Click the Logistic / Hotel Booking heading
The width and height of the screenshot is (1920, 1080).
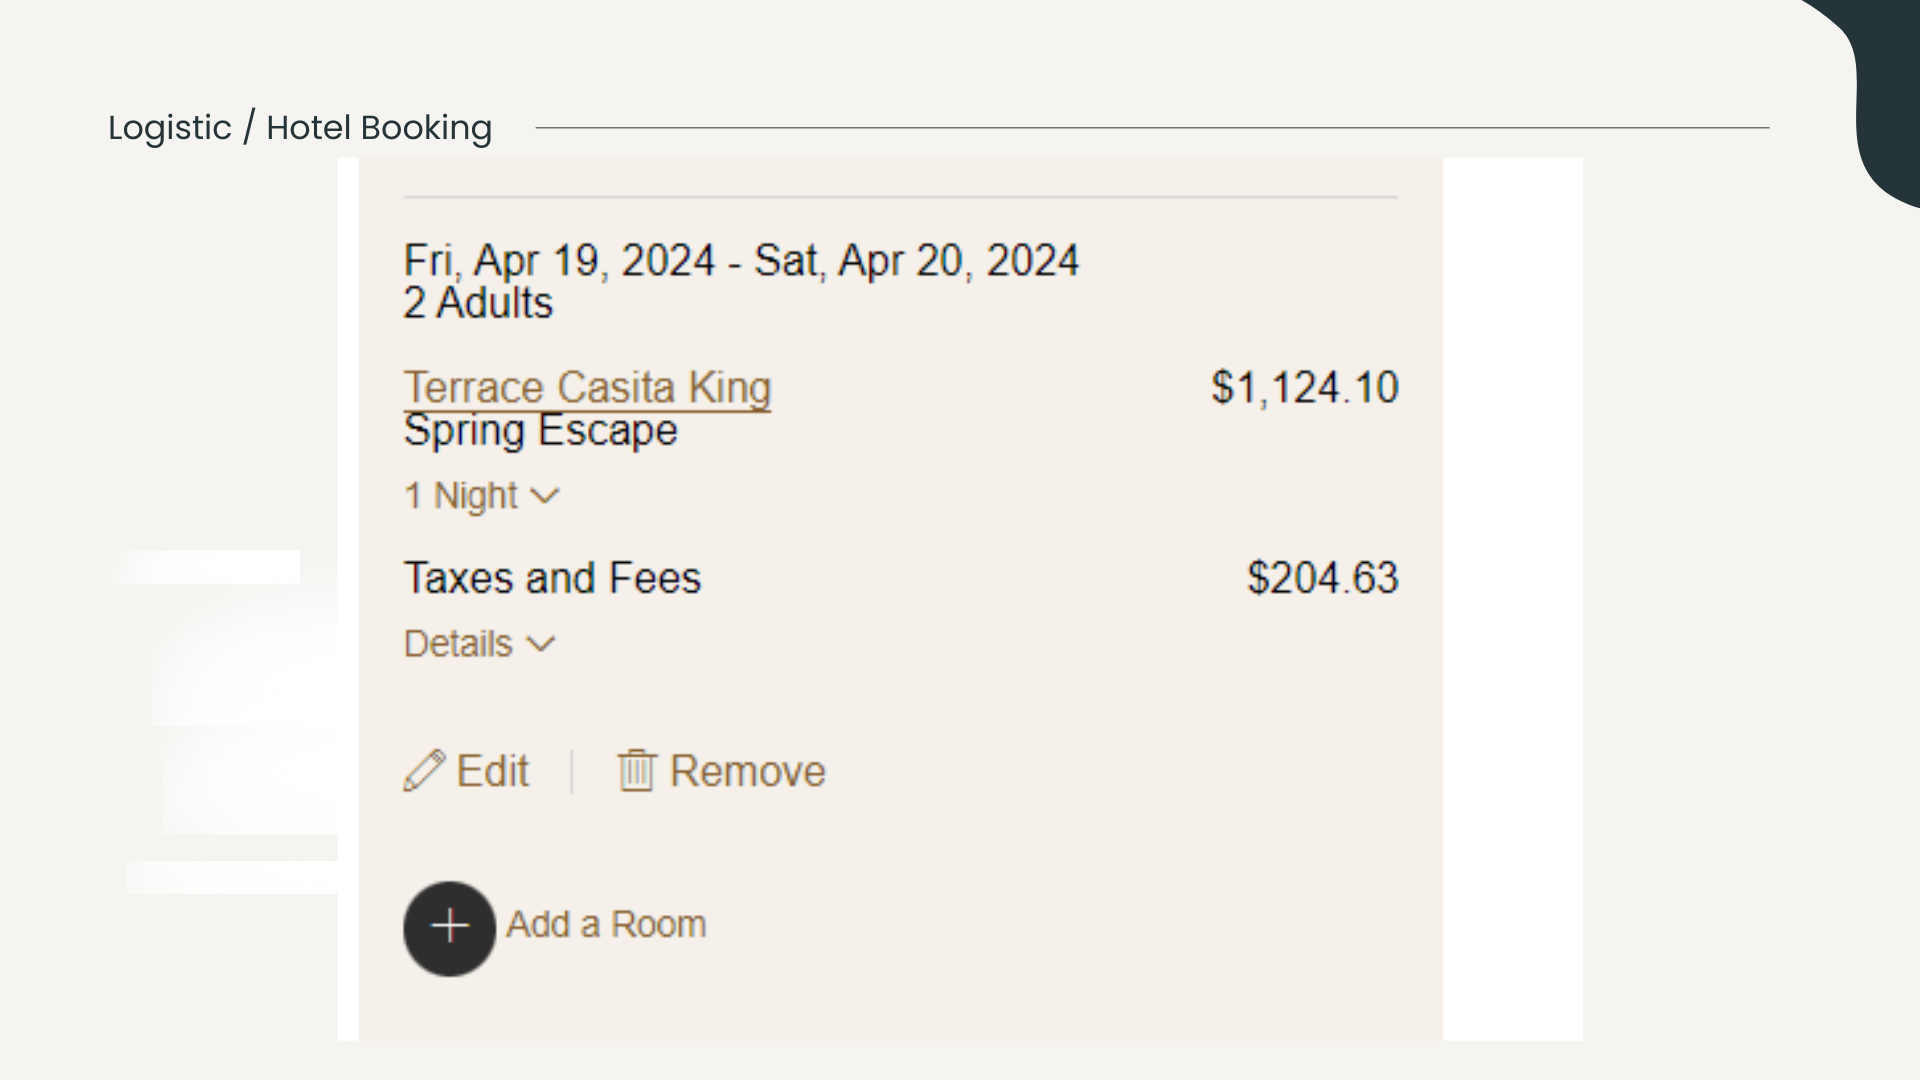tap(300, 128)
